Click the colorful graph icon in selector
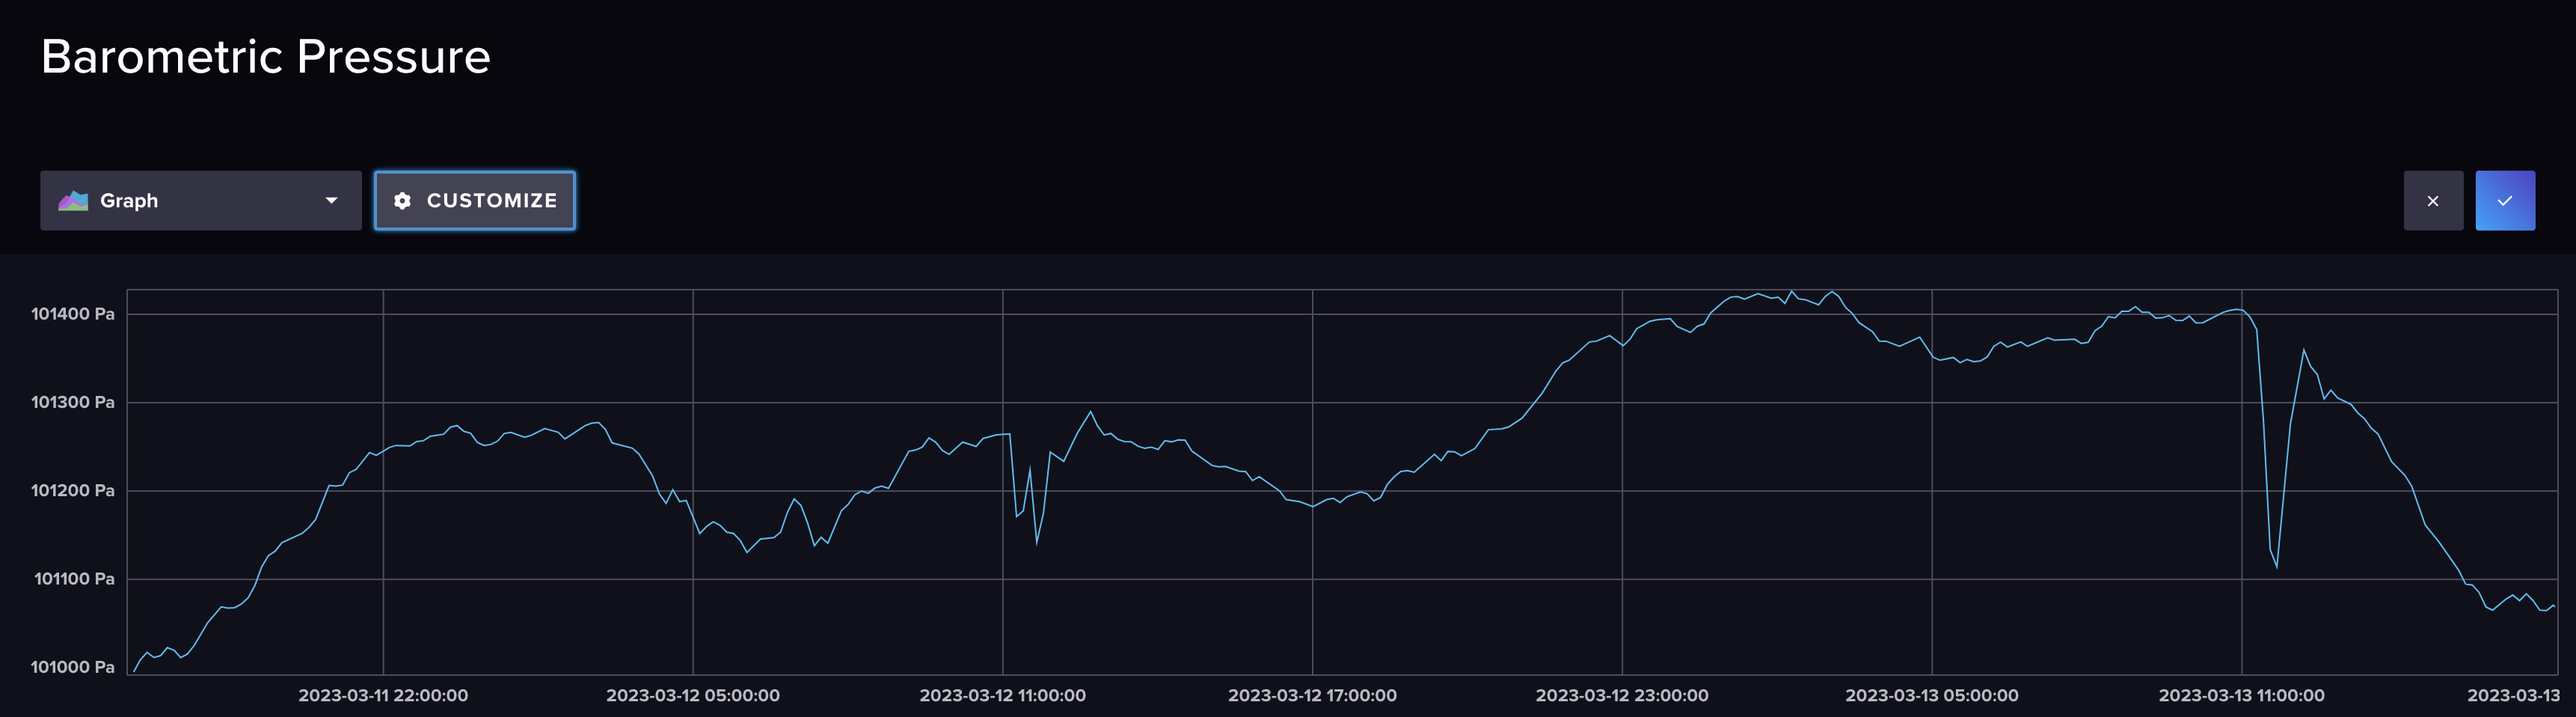2576x717 pixels. point(73,201)
